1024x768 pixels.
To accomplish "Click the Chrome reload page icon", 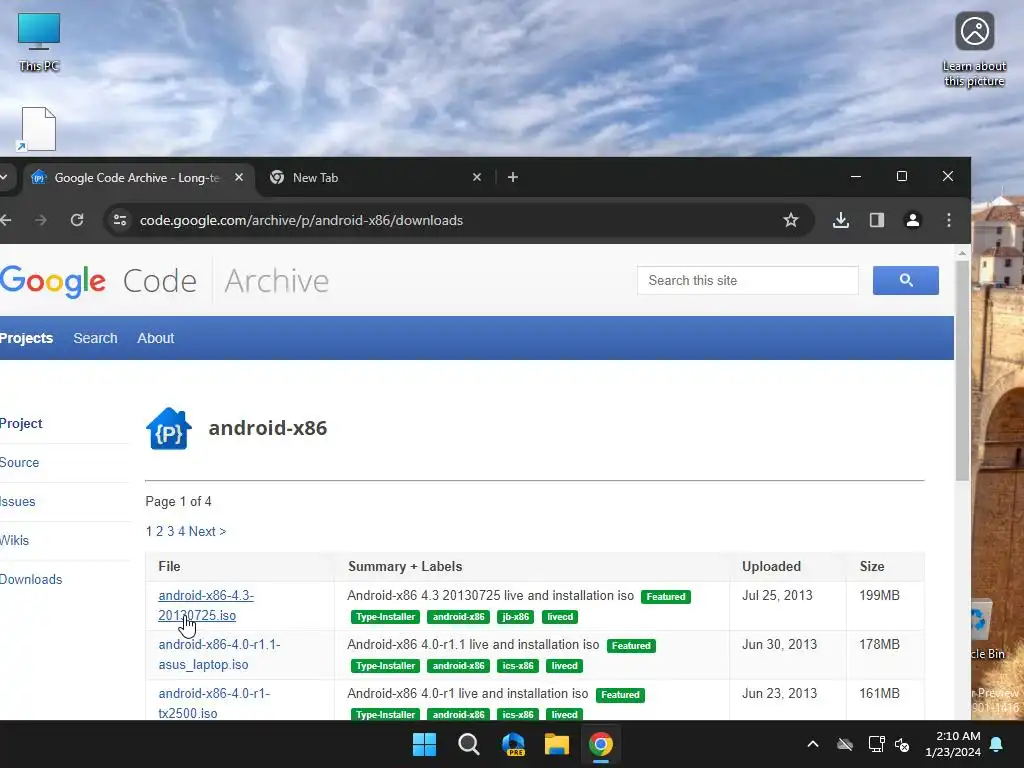I will [77, 220].
